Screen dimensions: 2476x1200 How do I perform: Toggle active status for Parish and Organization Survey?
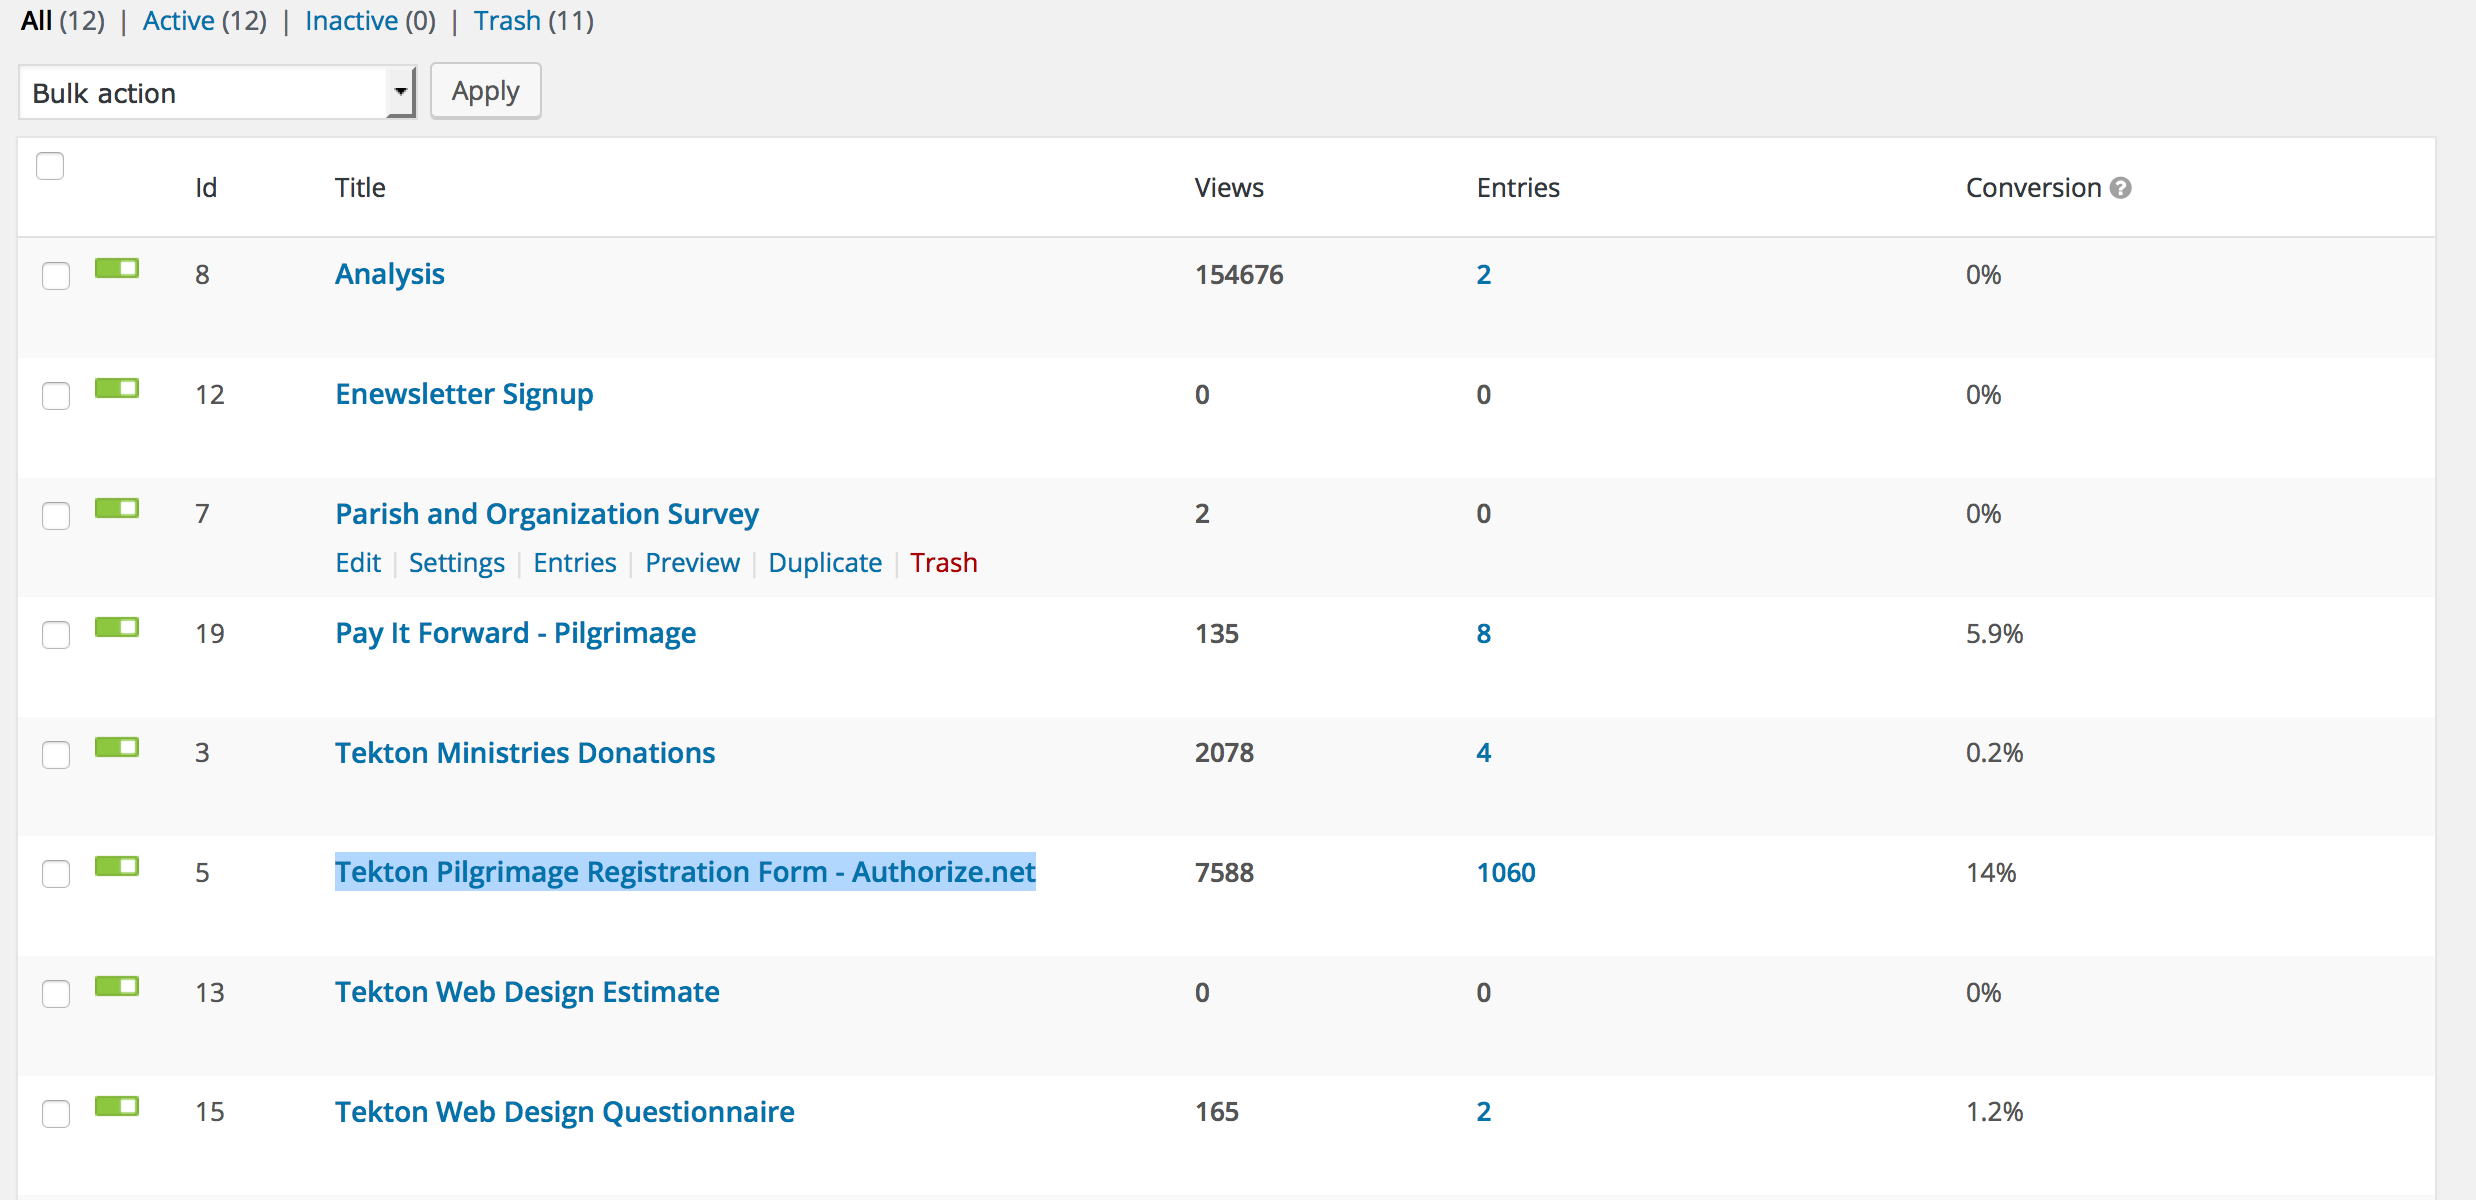pyautogui.click(x=117, y=508)
